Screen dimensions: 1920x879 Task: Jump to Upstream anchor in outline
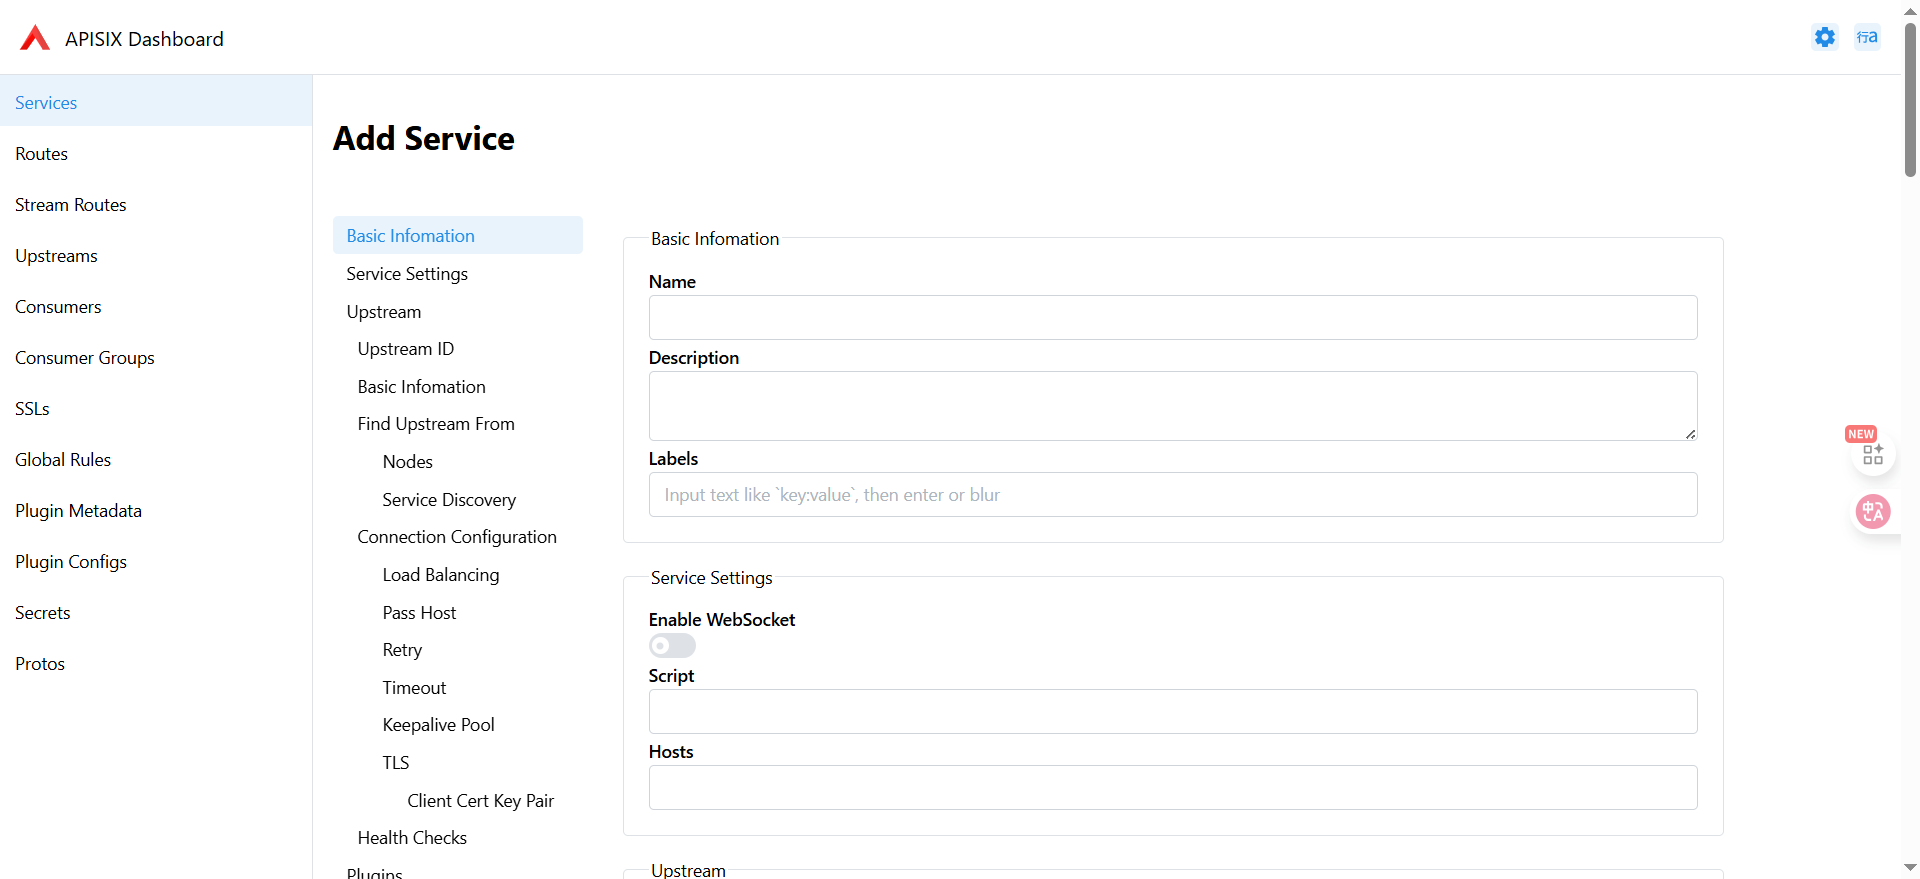(458, 311)
